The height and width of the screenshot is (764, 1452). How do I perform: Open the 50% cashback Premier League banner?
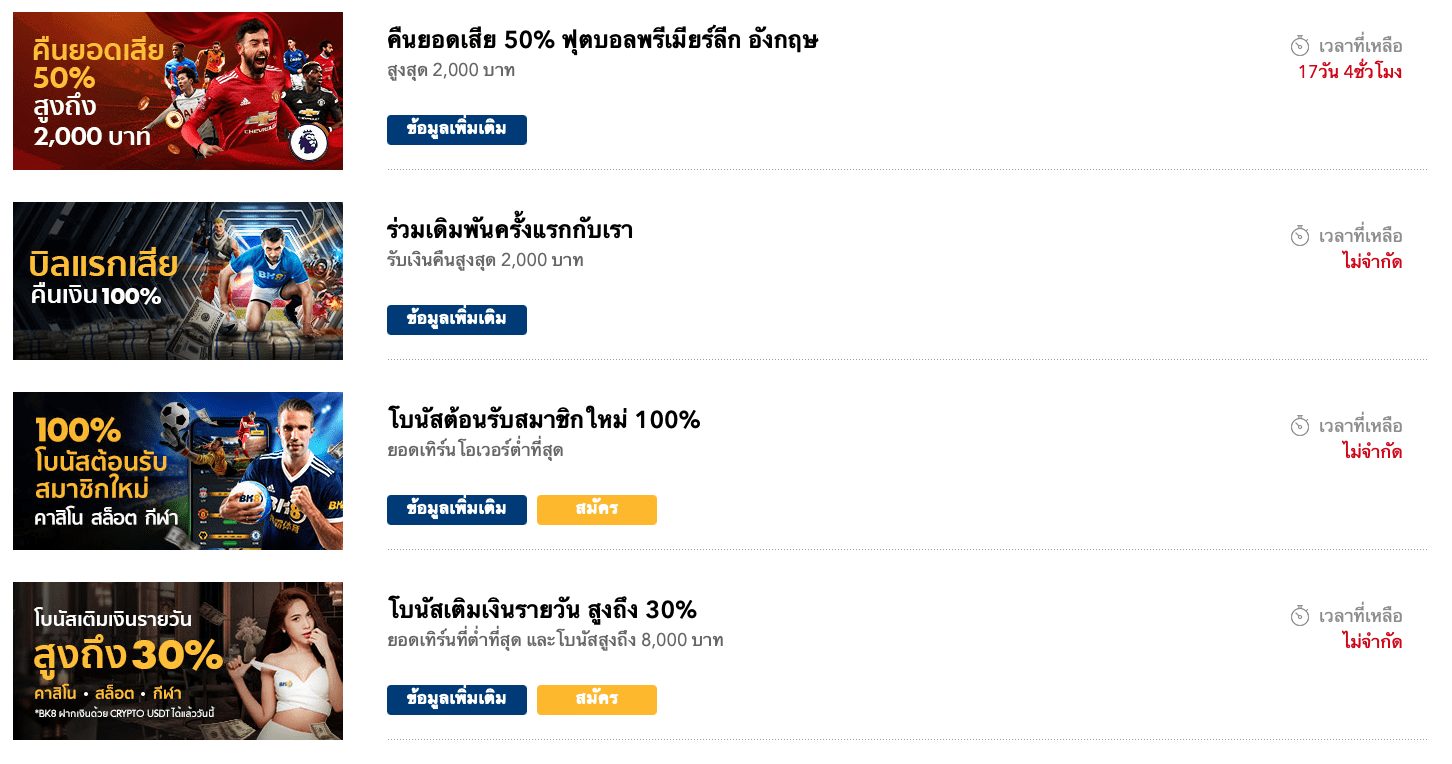(x=177, y=90)
